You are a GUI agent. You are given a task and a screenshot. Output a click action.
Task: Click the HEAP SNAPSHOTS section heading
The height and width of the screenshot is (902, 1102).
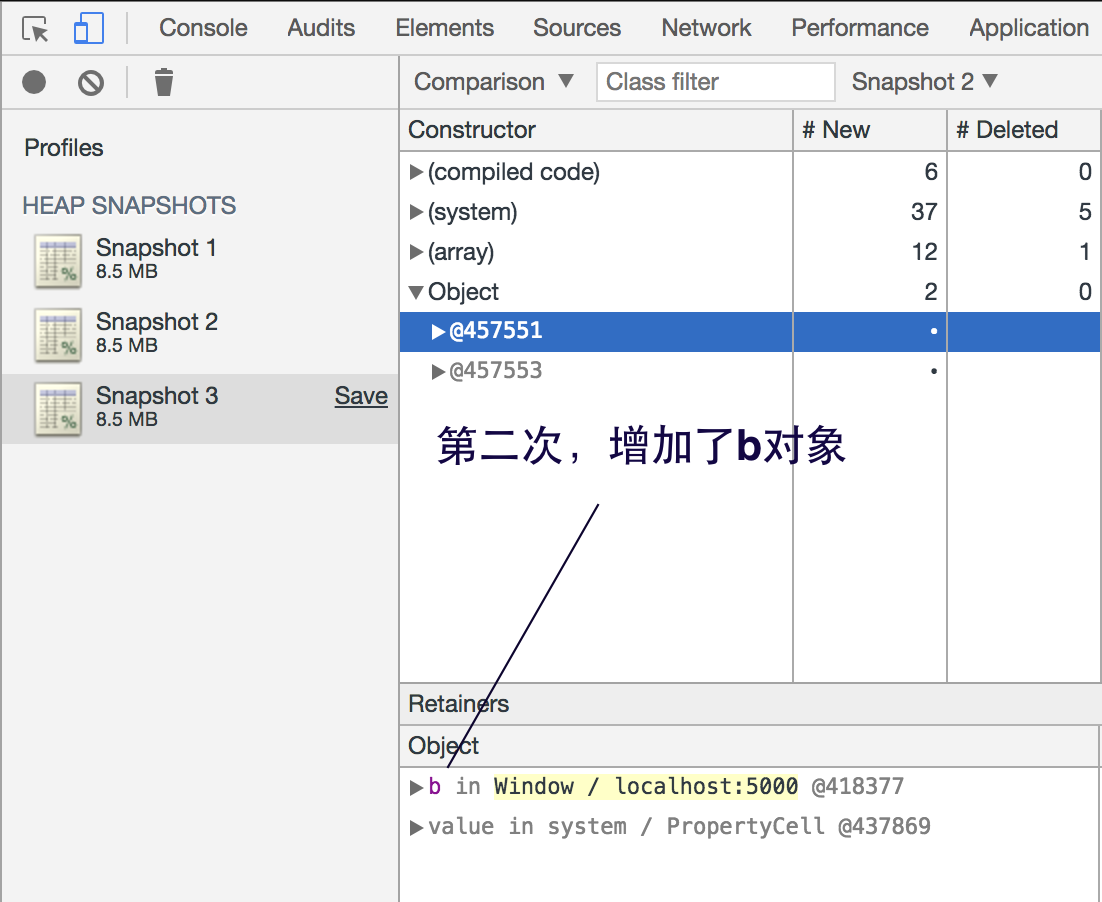(129, 206)
